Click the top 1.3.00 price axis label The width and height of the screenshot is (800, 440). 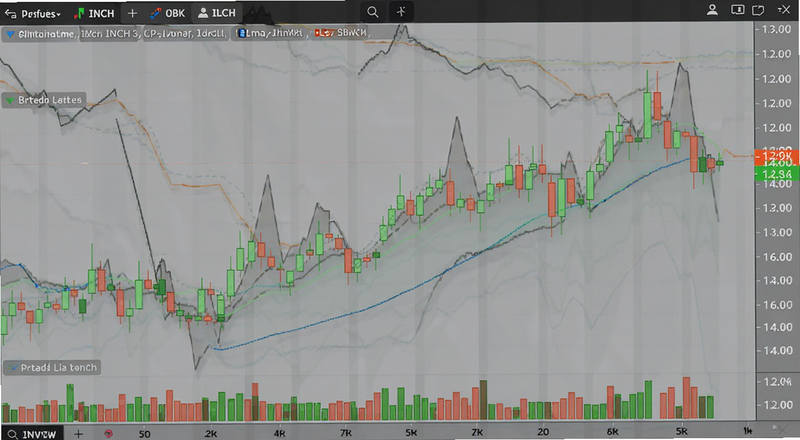point(776,29)
